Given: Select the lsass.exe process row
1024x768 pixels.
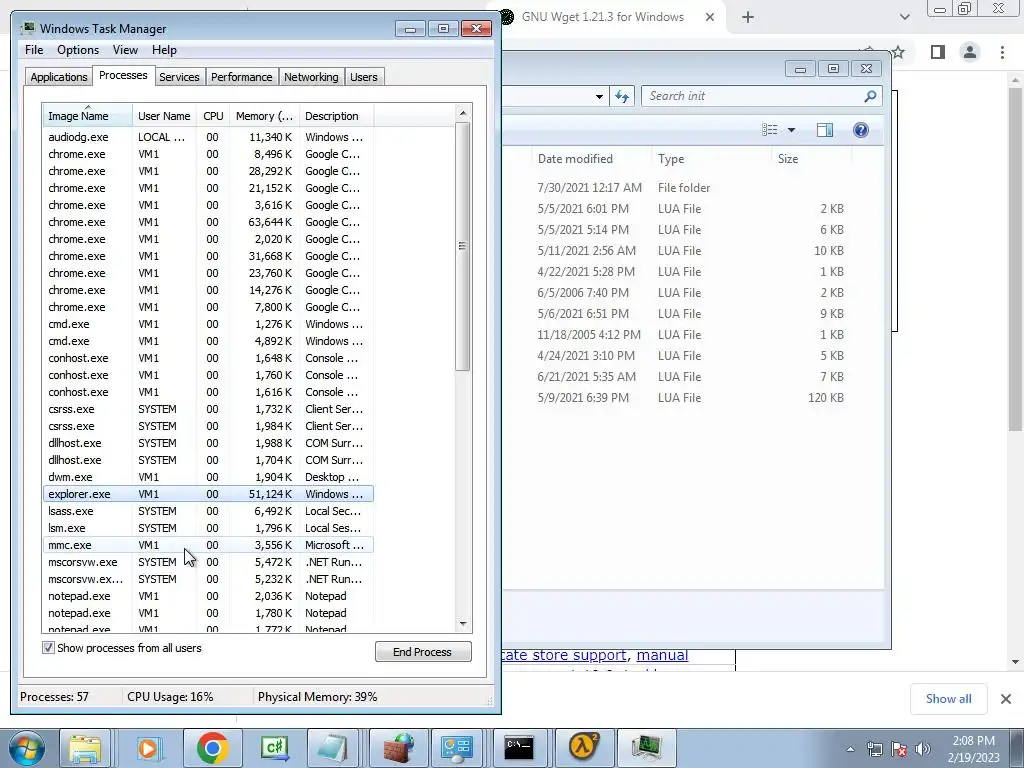Looking at the screenshot, I should tap(208, 511).
